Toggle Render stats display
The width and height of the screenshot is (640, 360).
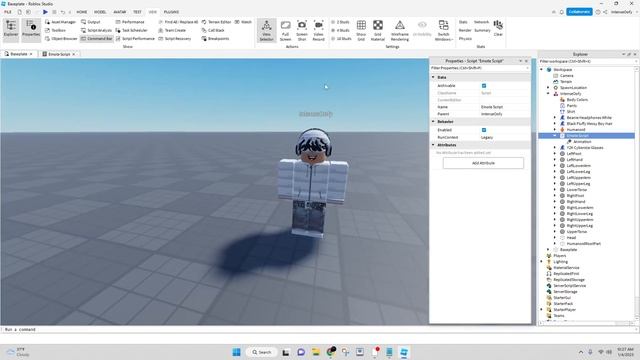click(x=465, y=30)
